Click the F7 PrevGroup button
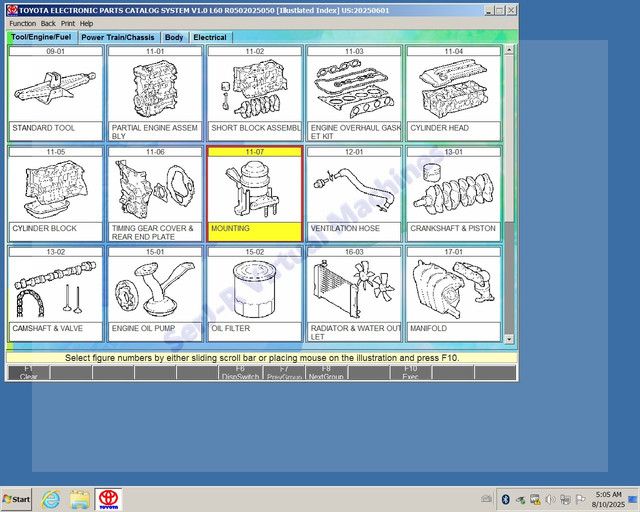 coord(284,372)
